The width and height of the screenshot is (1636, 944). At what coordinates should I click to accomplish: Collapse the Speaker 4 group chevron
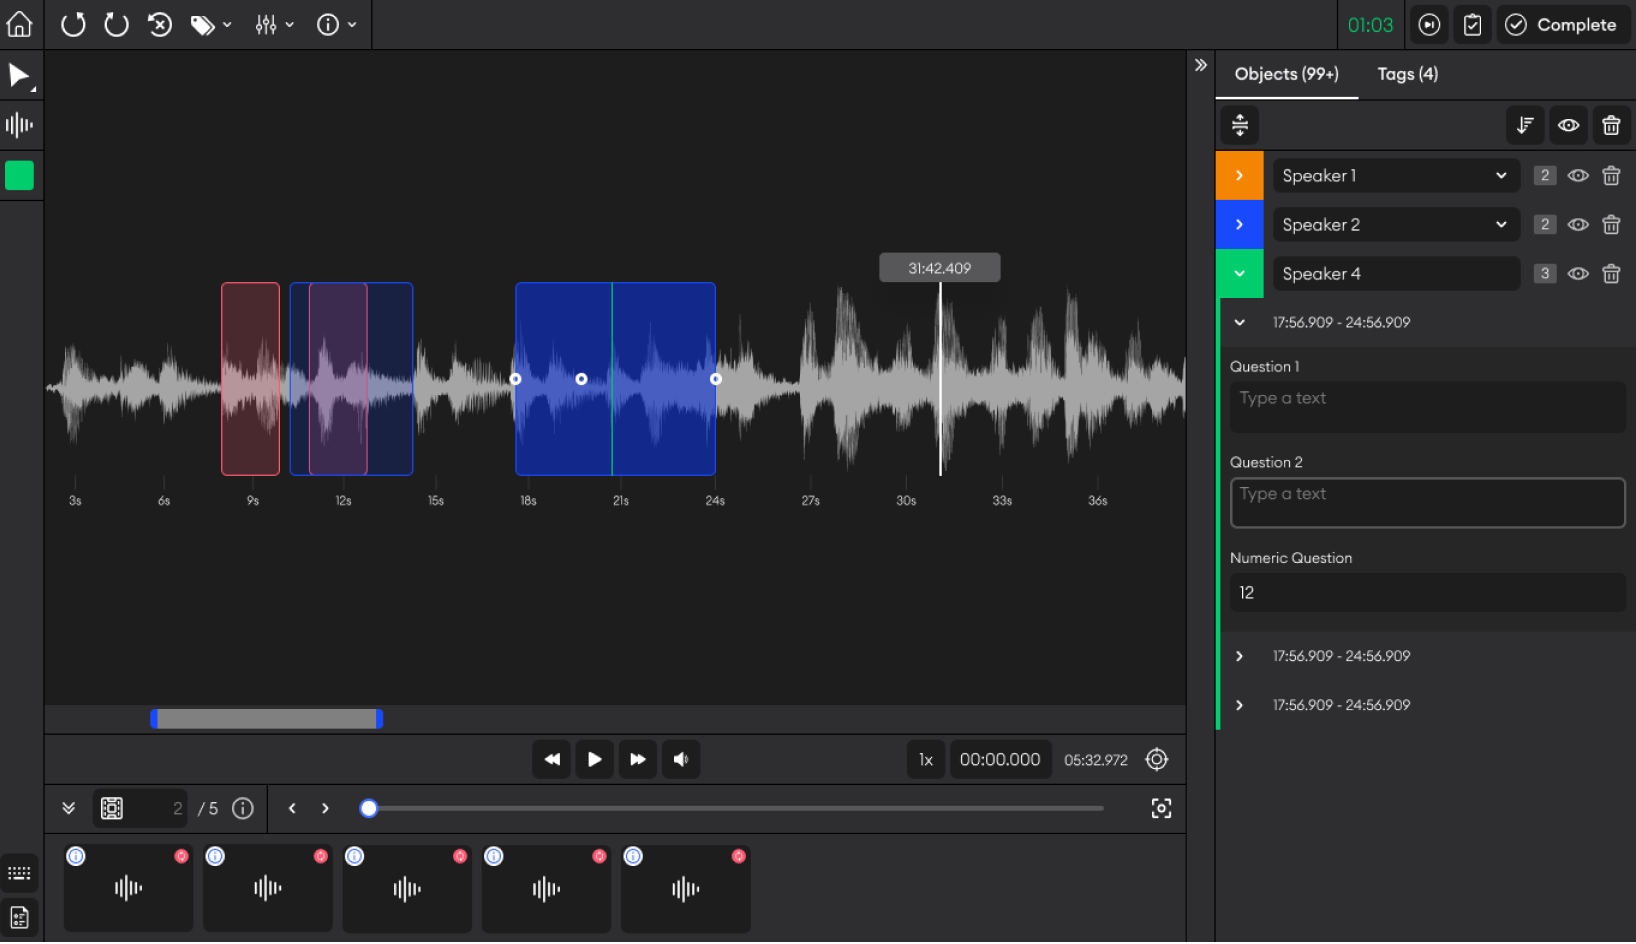click(1240, 273)
